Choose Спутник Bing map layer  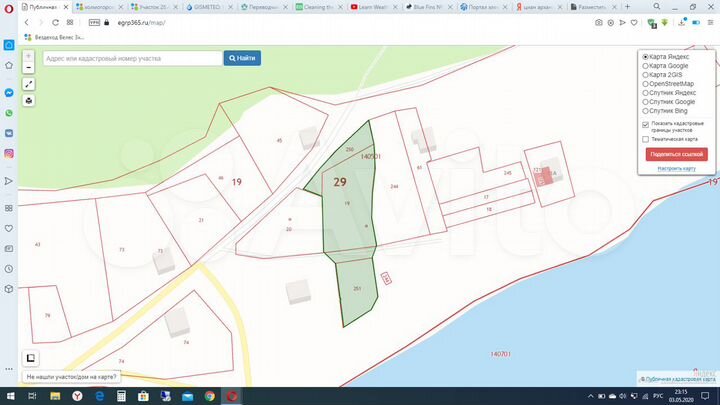pyautogui.click(x=645, y=111)
